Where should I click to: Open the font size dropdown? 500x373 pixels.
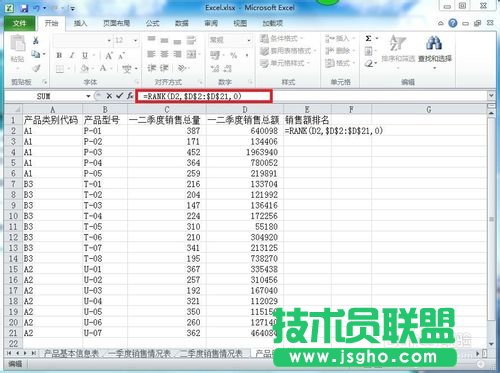click(x=135, y=41)
